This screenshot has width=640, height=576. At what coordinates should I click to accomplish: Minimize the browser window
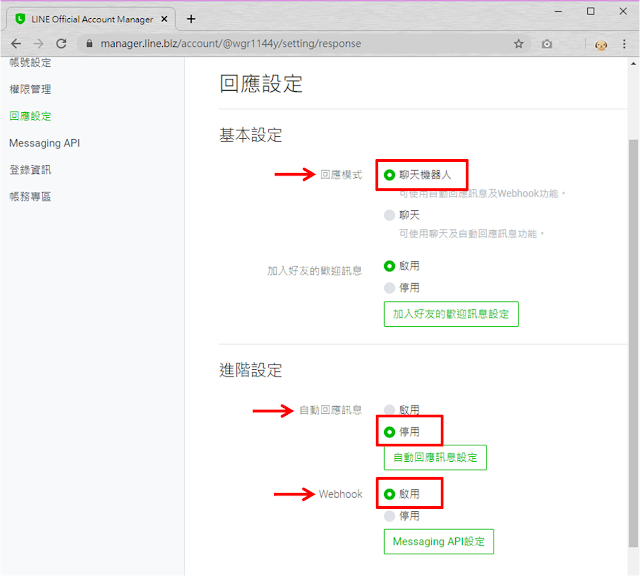point(558,11)
